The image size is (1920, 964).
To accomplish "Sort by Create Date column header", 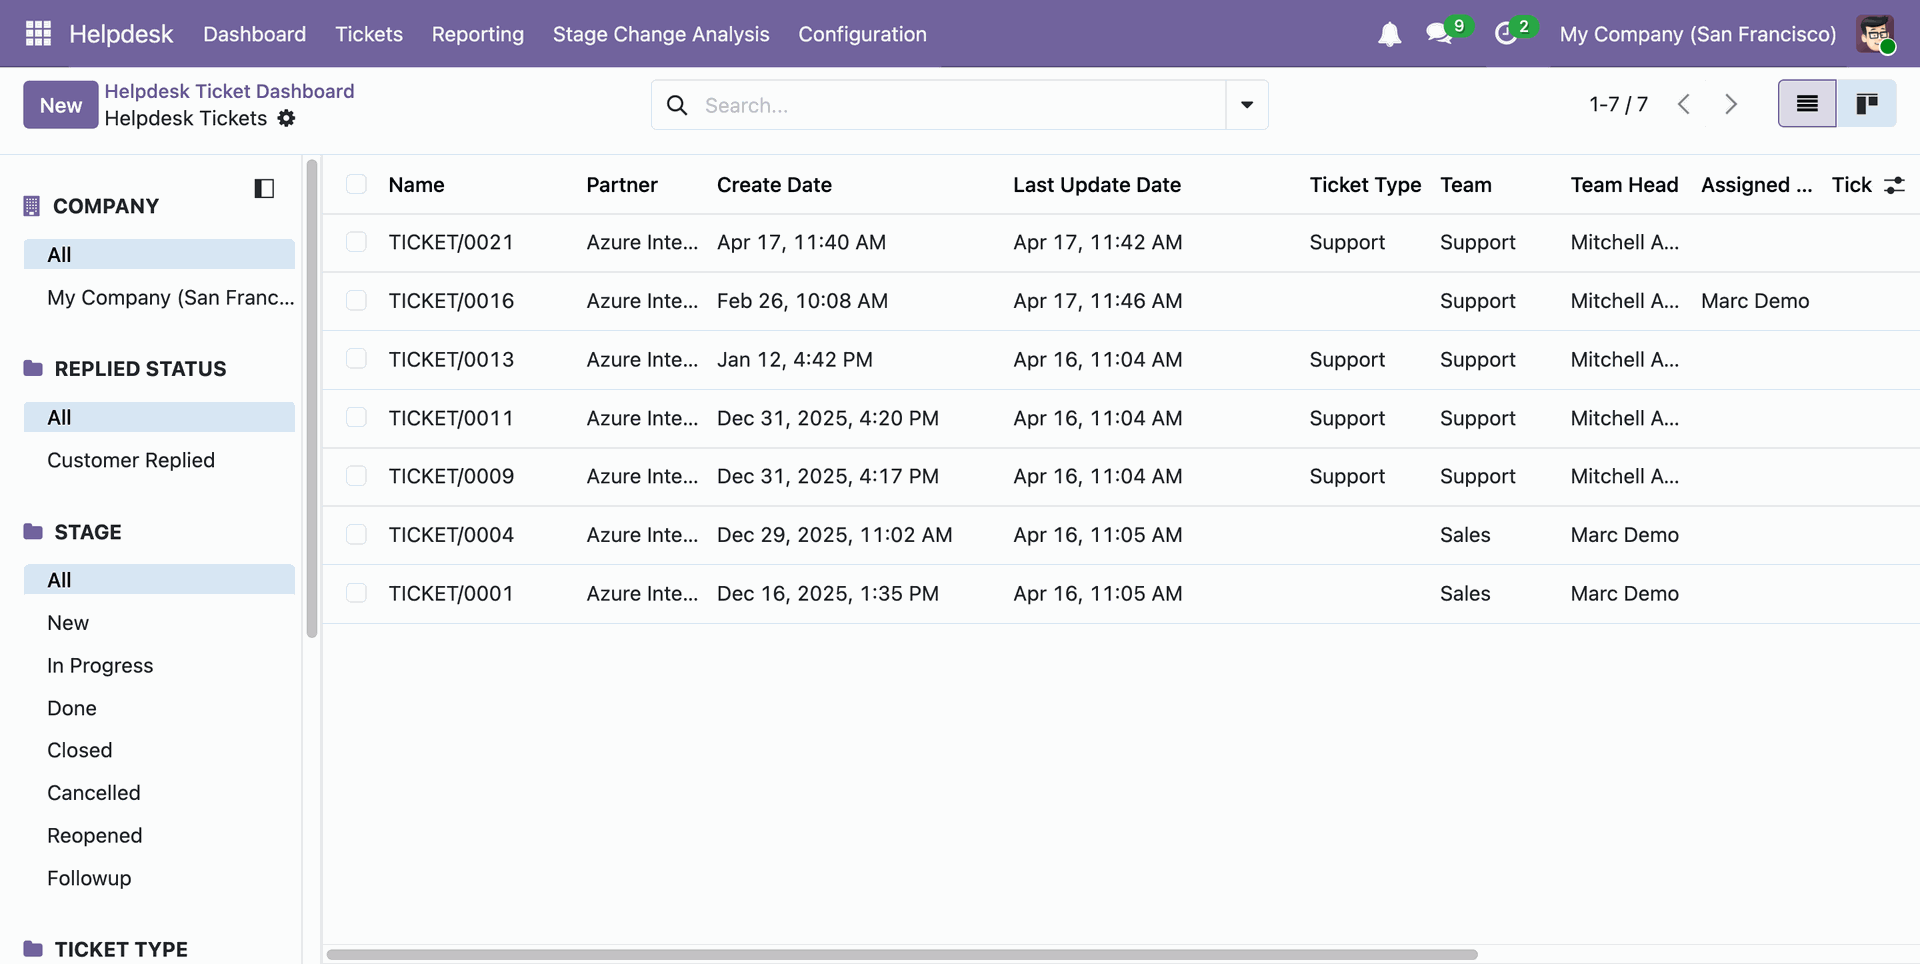I will point(774,185).
